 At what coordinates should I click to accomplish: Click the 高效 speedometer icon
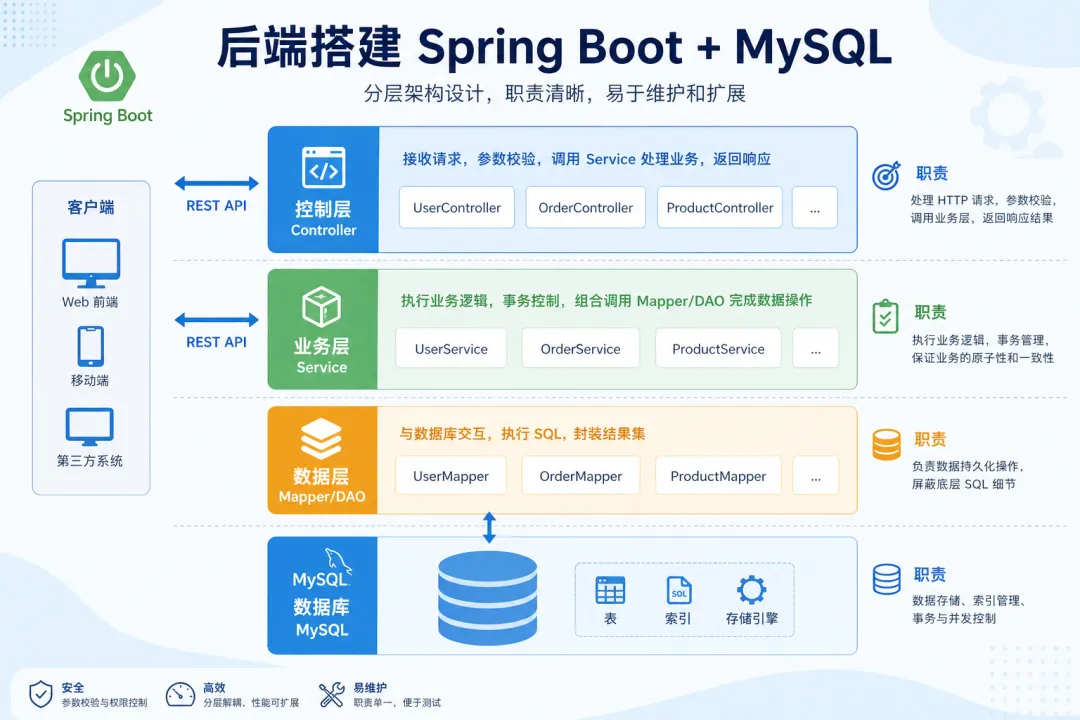click(180, 694)
